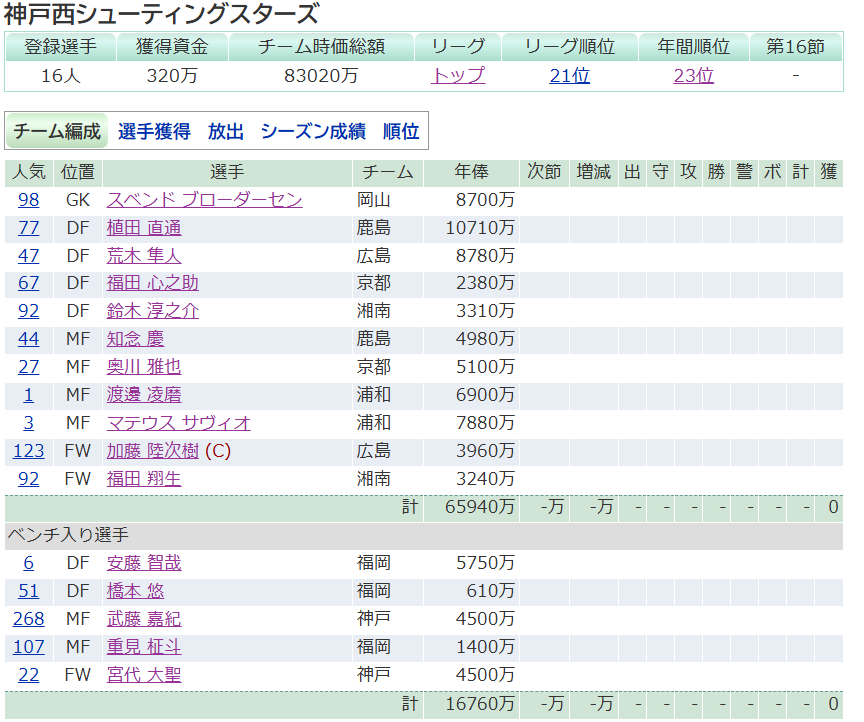
Task: Click popularity number 22
Action: coord(29,675)
